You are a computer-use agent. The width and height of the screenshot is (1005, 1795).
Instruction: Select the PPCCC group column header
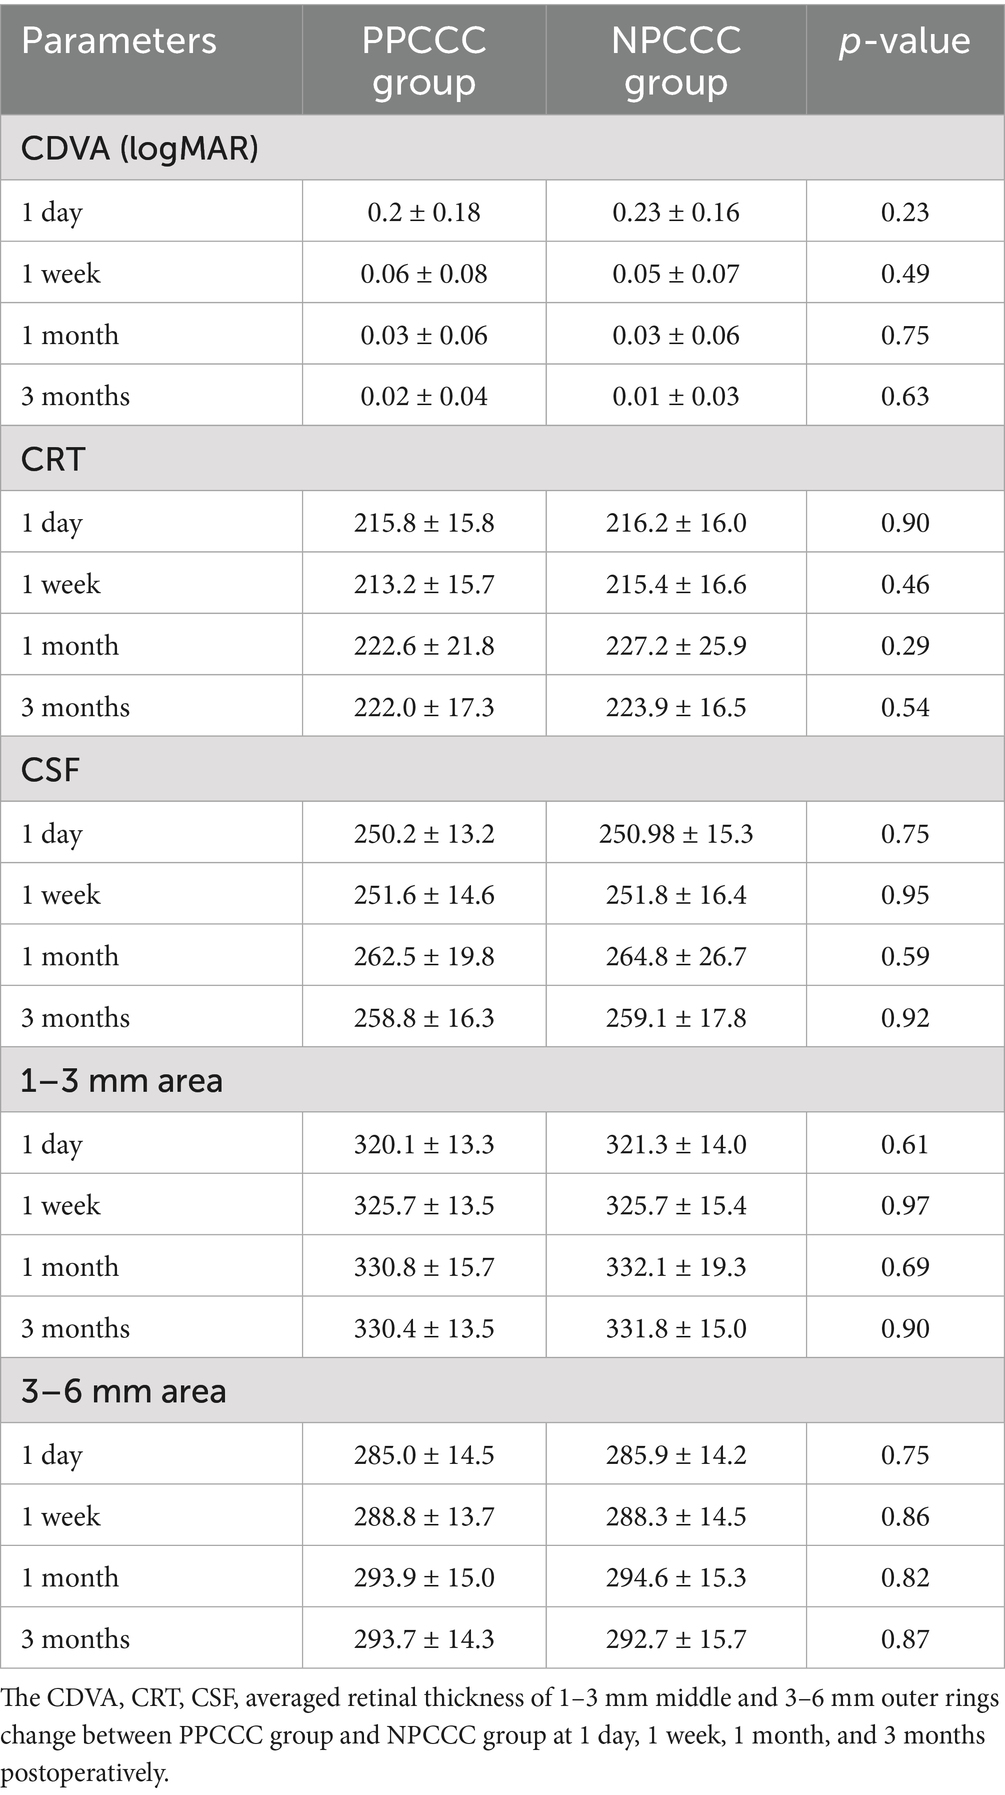click(424, 61)
